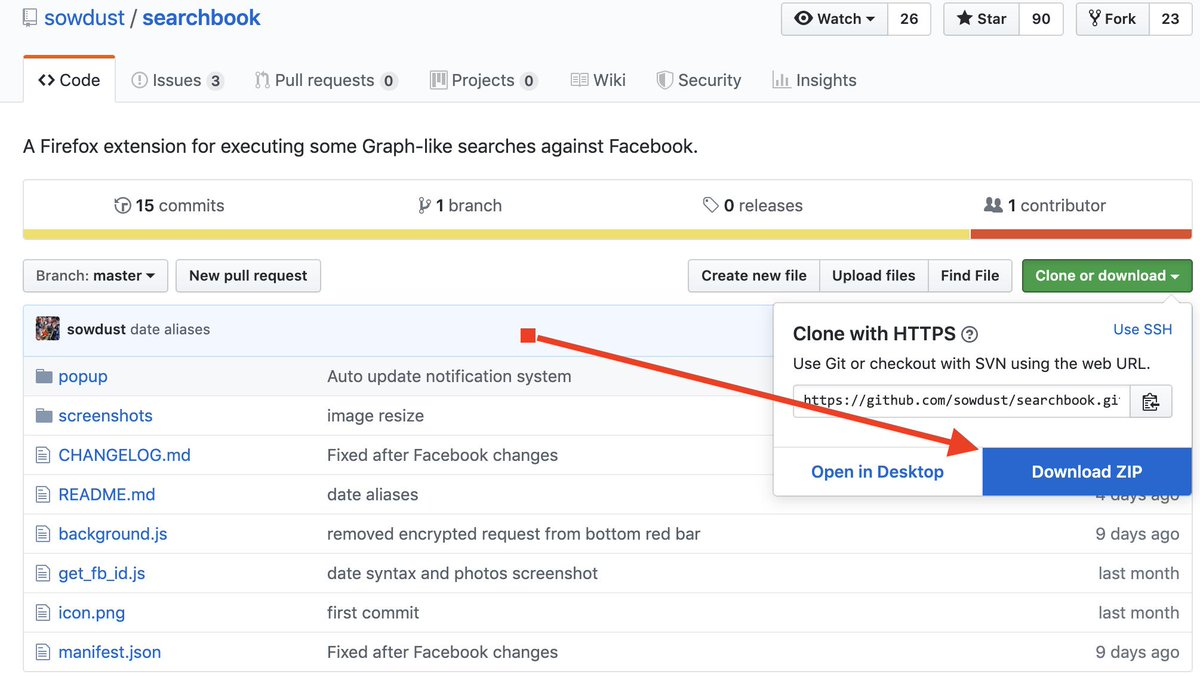Switch to the Issues tab
Viewport: 1200px width, 677px height.
coord(177,80)
